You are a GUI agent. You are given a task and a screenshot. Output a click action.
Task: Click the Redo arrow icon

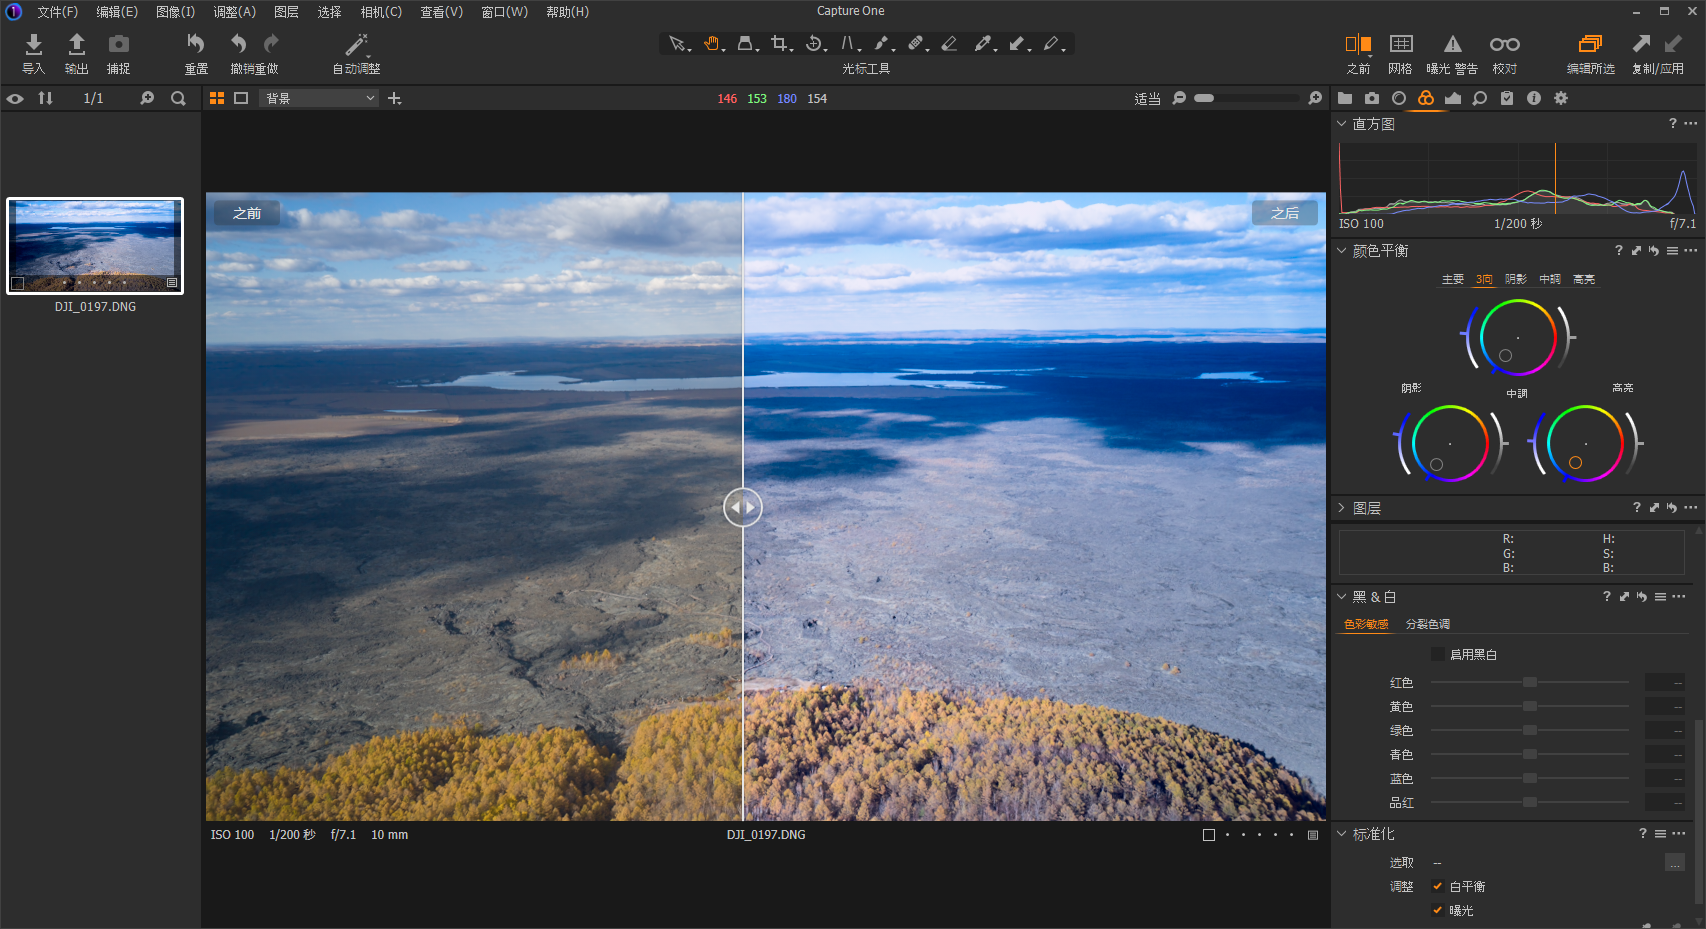tap(271, 44)
